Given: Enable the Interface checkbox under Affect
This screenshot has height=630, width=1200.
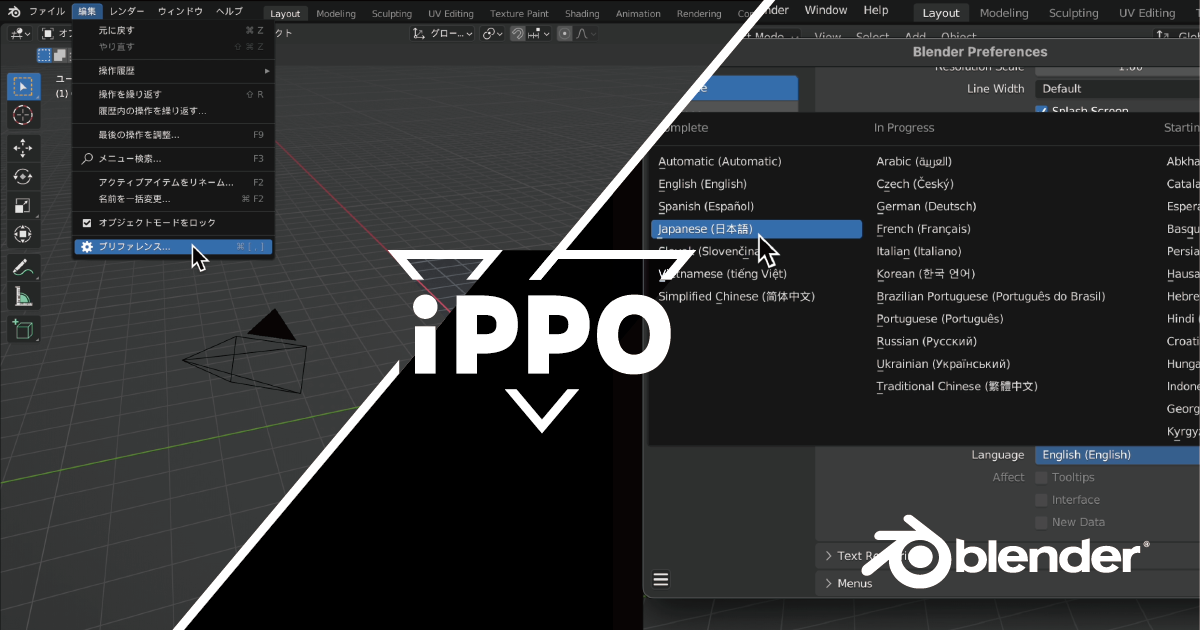Looking at the screenshot, I should 1041,500.
